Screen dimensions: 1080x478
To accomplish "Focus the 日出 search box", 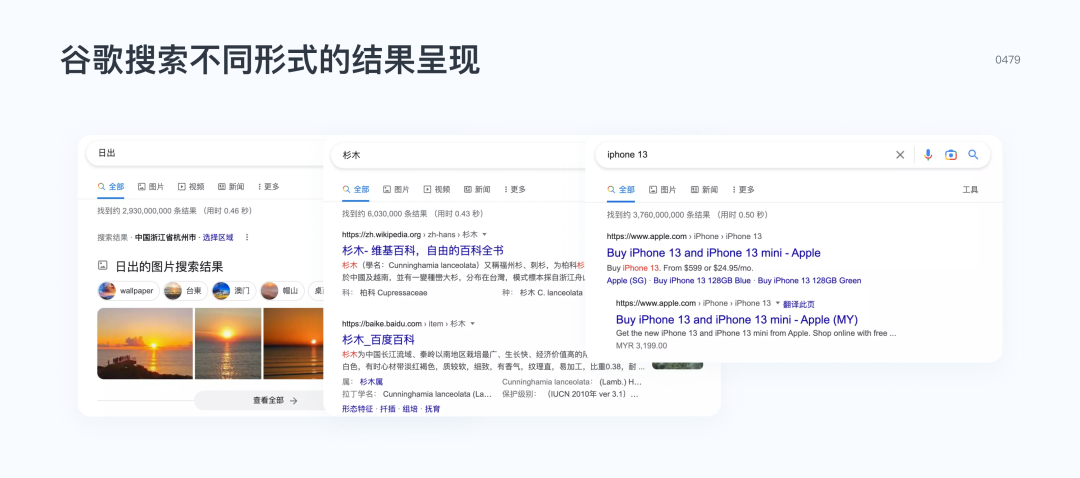I will [x=207, y=153].
